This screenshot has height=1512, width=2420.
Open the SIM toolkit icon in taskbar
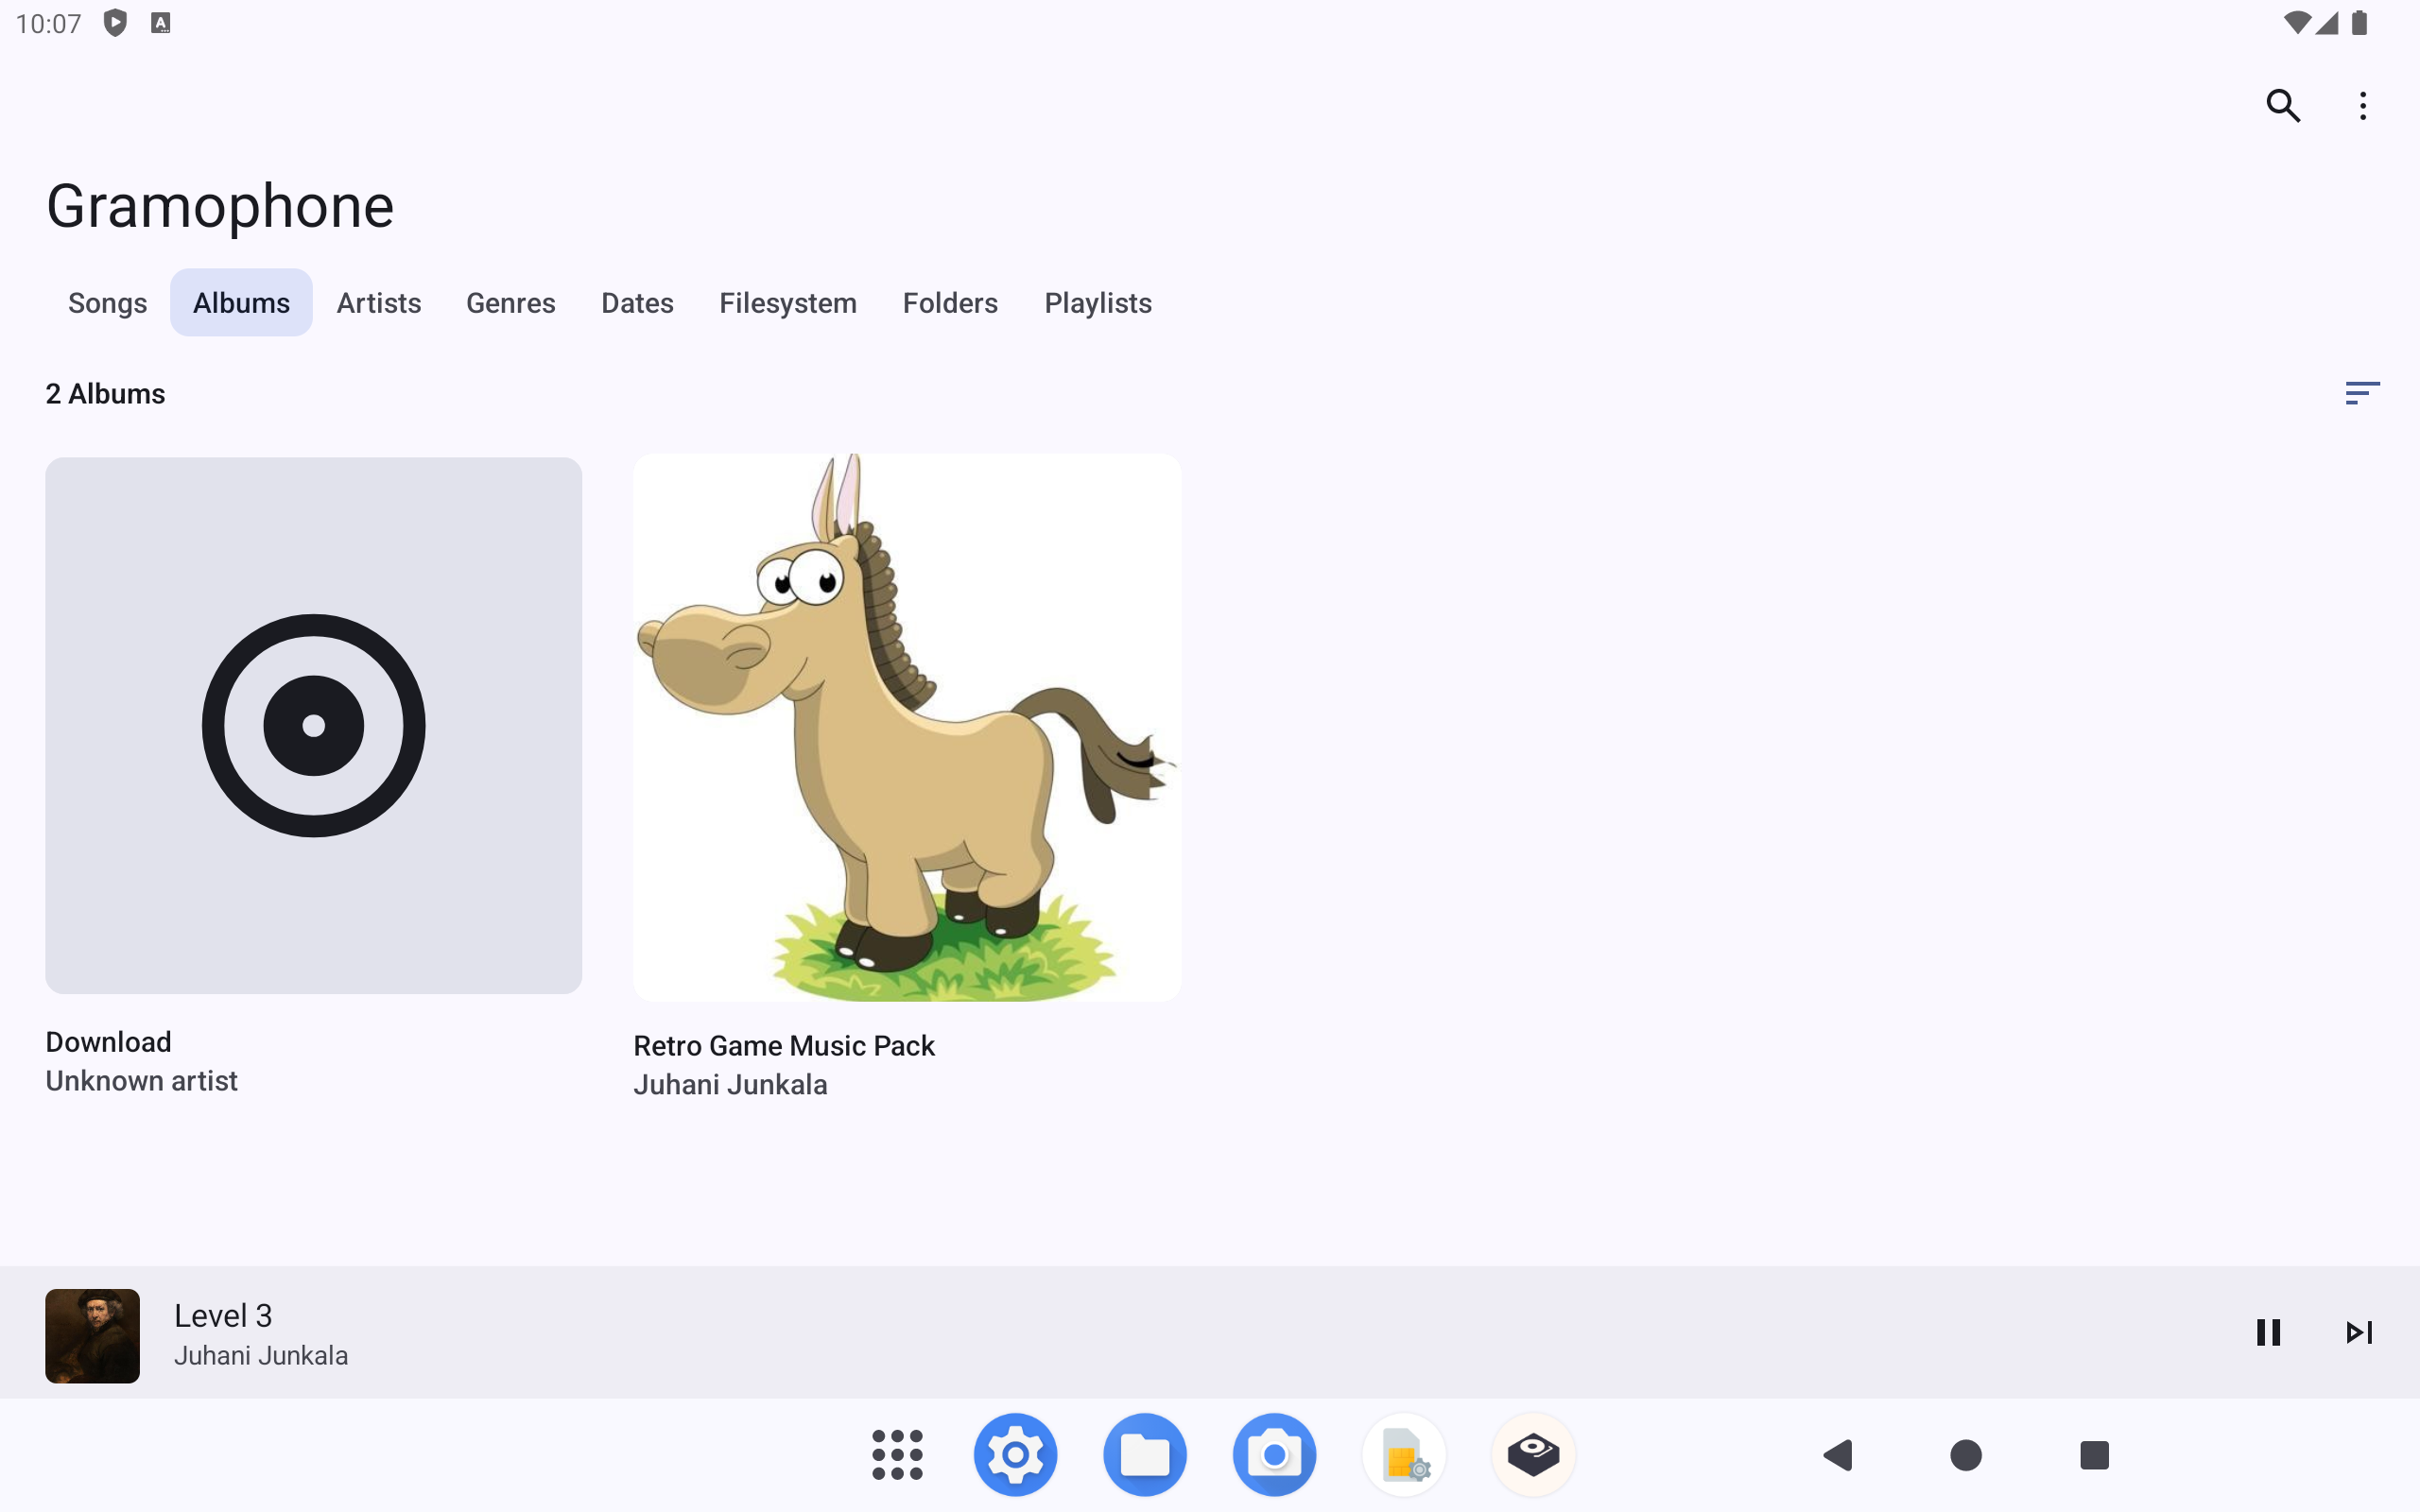coord(1404,1454)
